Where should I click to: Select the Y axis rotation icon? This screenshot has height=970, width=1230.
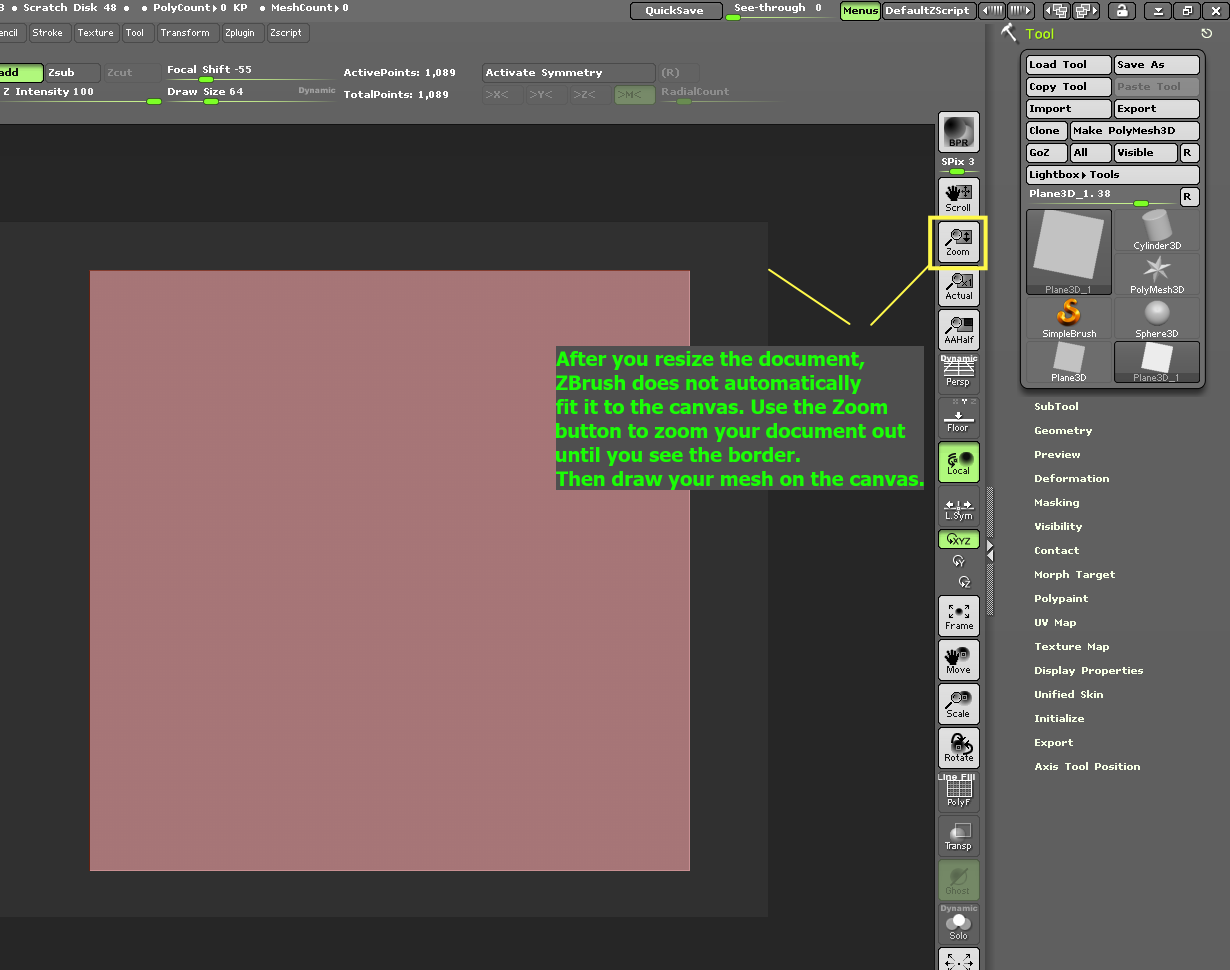[959, 561]
